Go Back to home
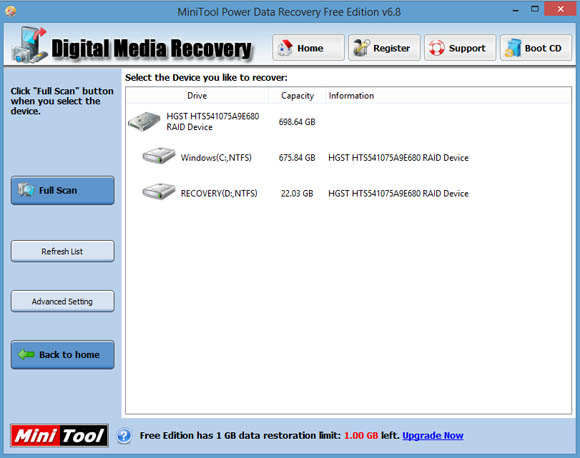The image size is (580, 458). (63, 355)
